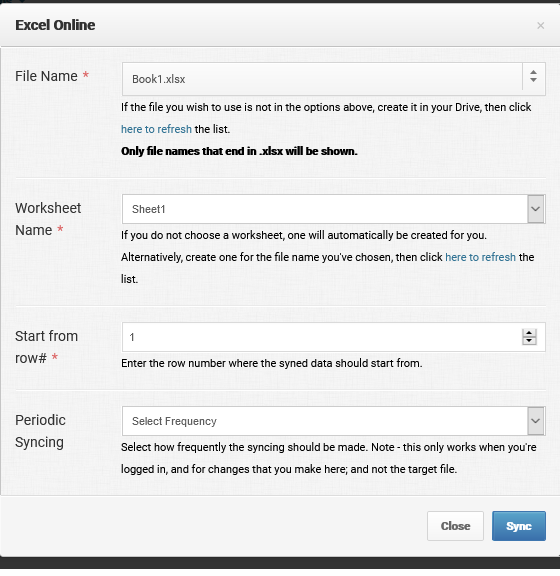Click 'here to refresh' link for worksheet list

[480, 257]
